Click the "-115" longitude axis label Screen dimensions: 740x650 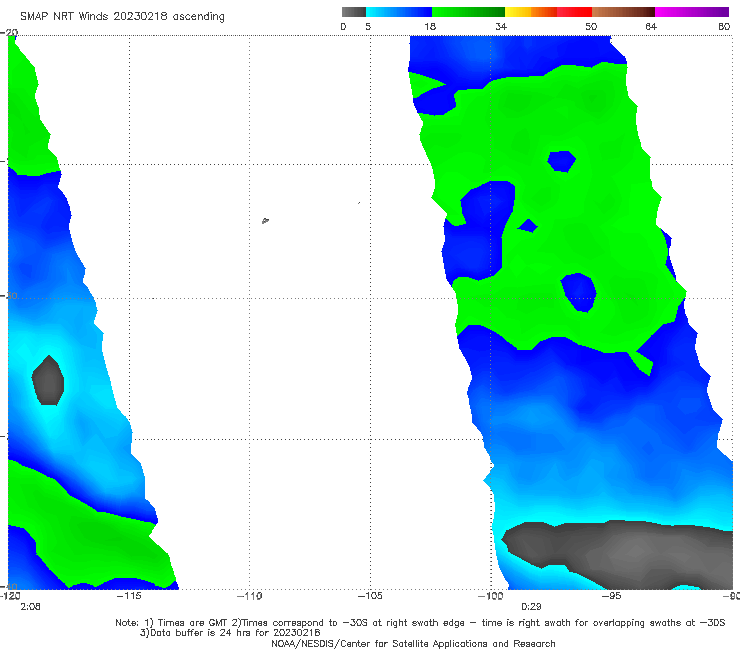(x=129, y=596)
